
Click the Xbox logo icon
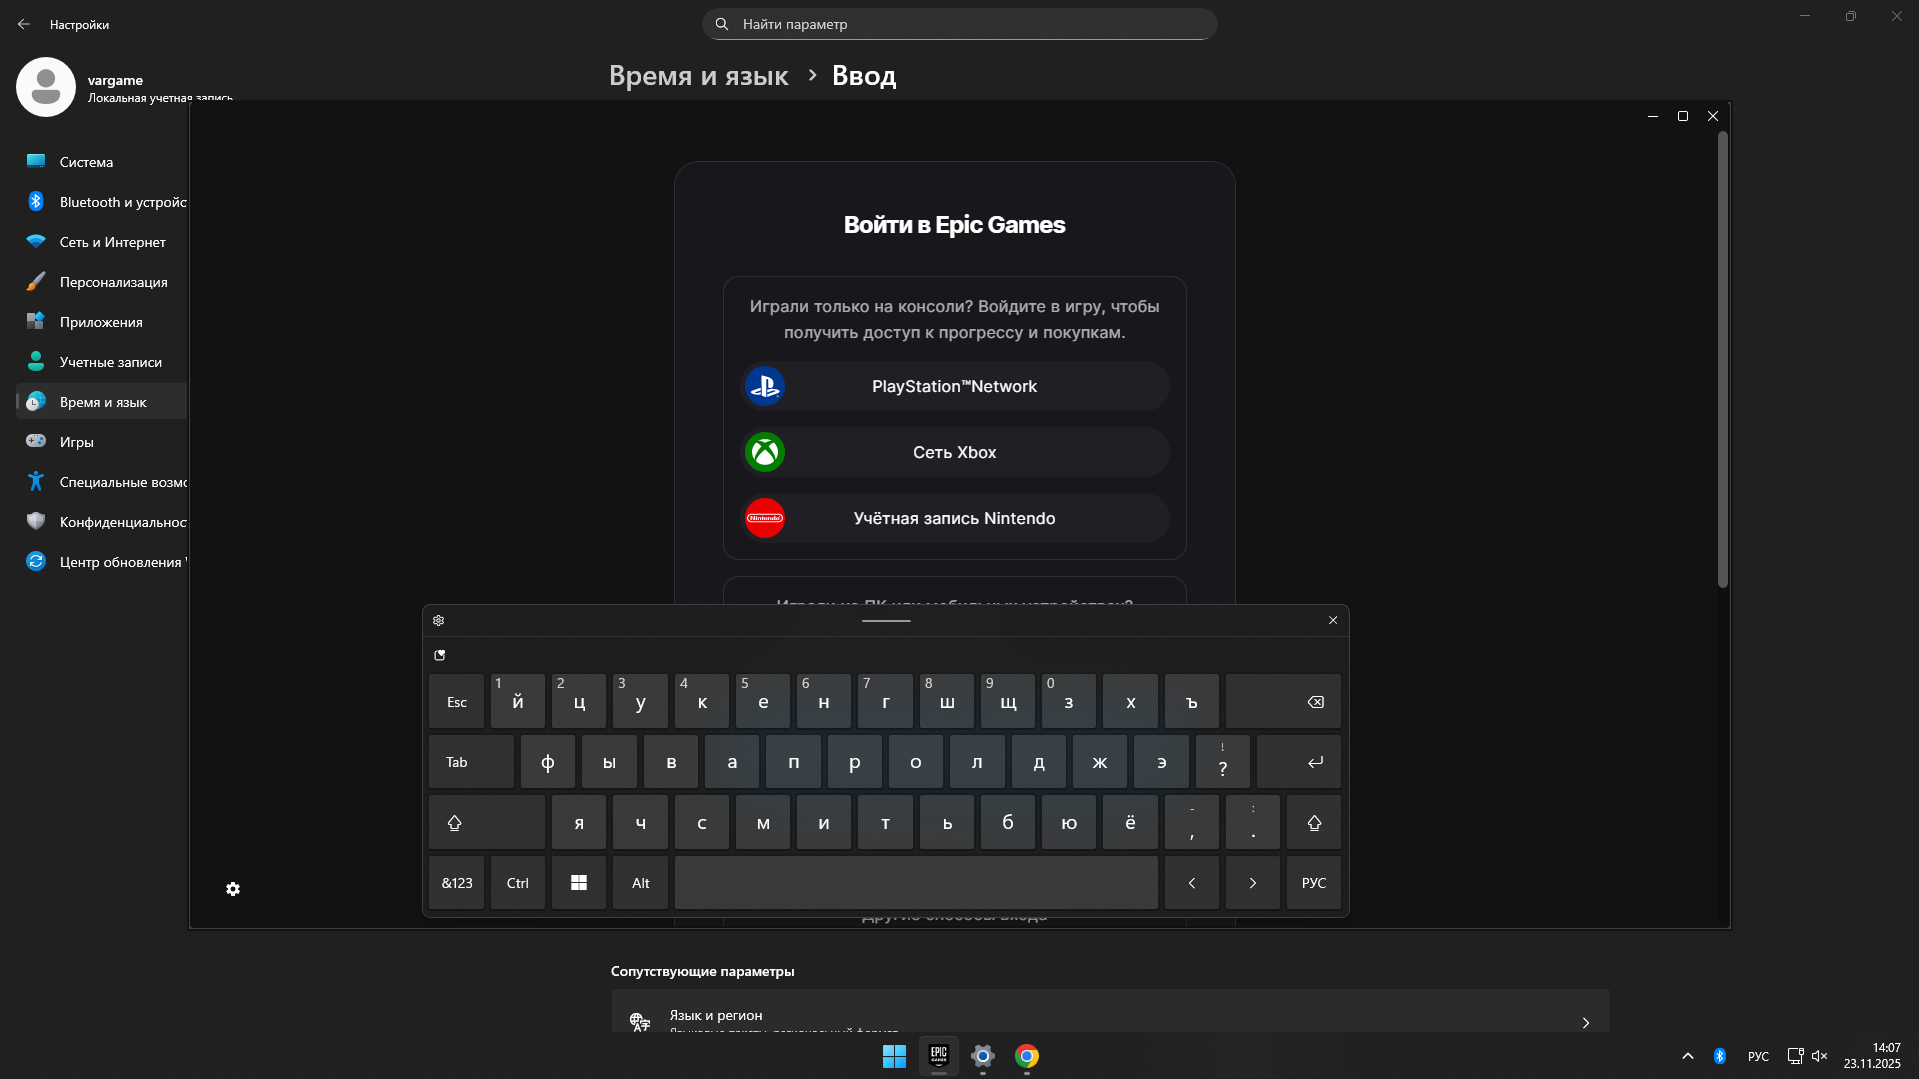click(x=765, y=452)
